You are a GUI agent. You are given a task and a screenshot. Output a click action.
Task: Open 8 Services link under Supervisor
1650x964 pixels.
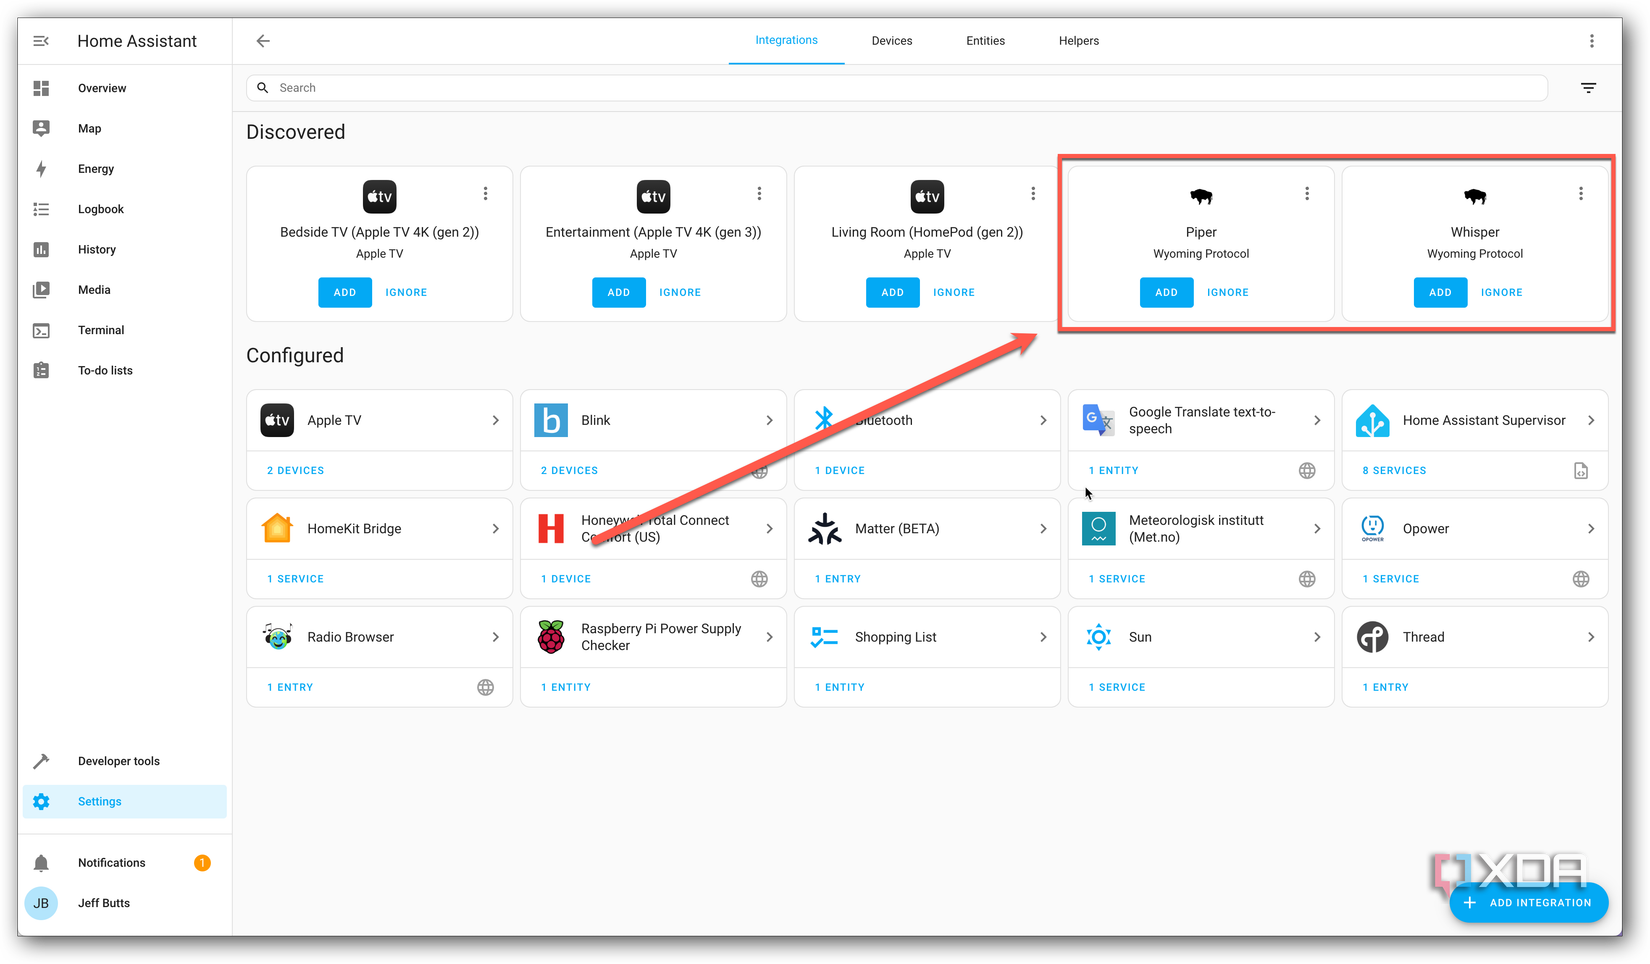pyautogui.click(x=1394, y=470)
